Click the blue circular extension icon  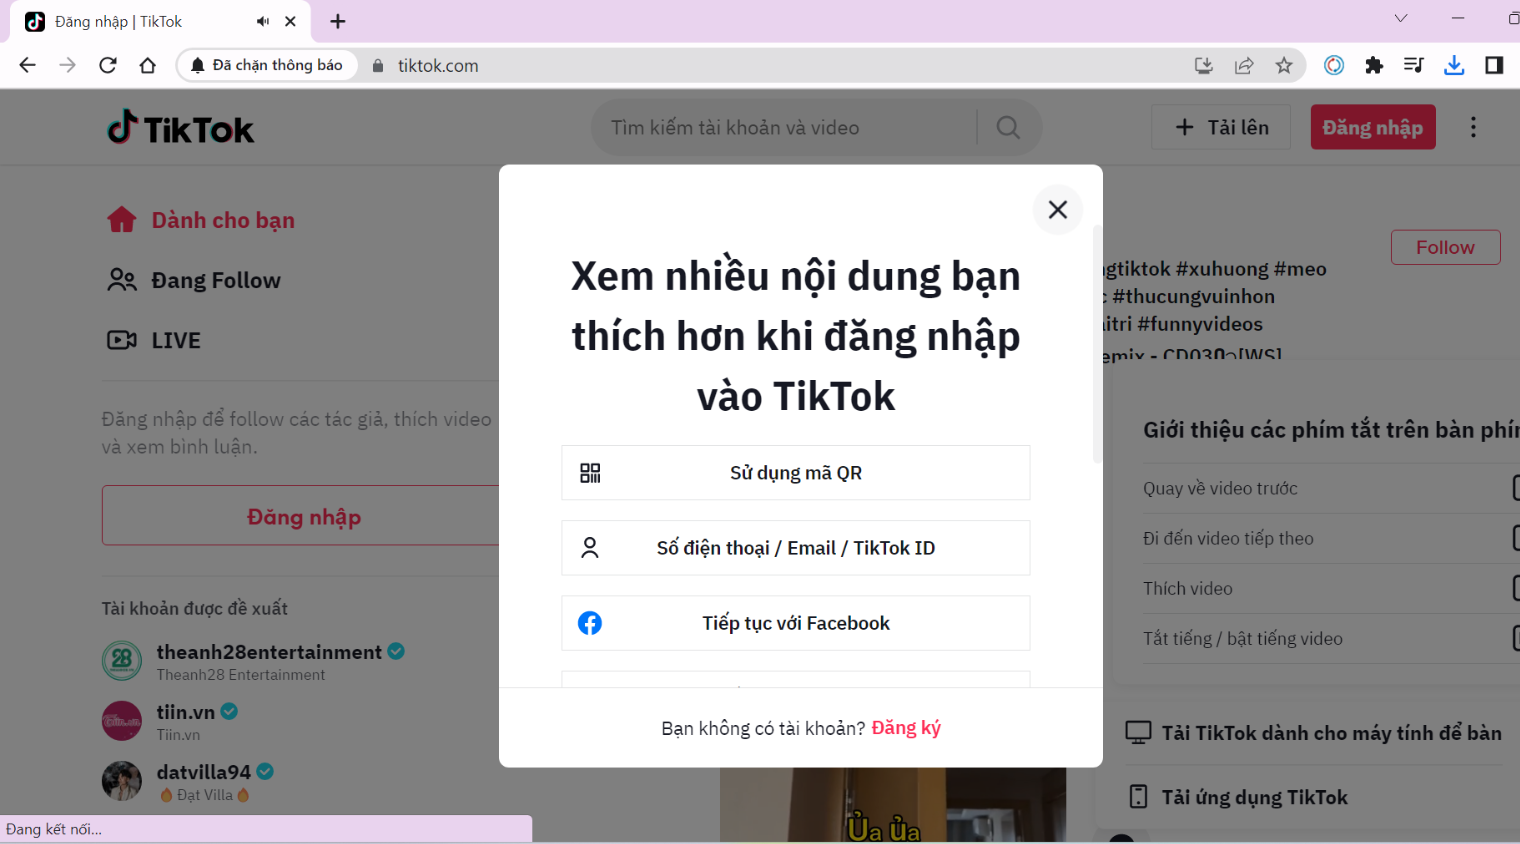click(x=1334, y=65)
